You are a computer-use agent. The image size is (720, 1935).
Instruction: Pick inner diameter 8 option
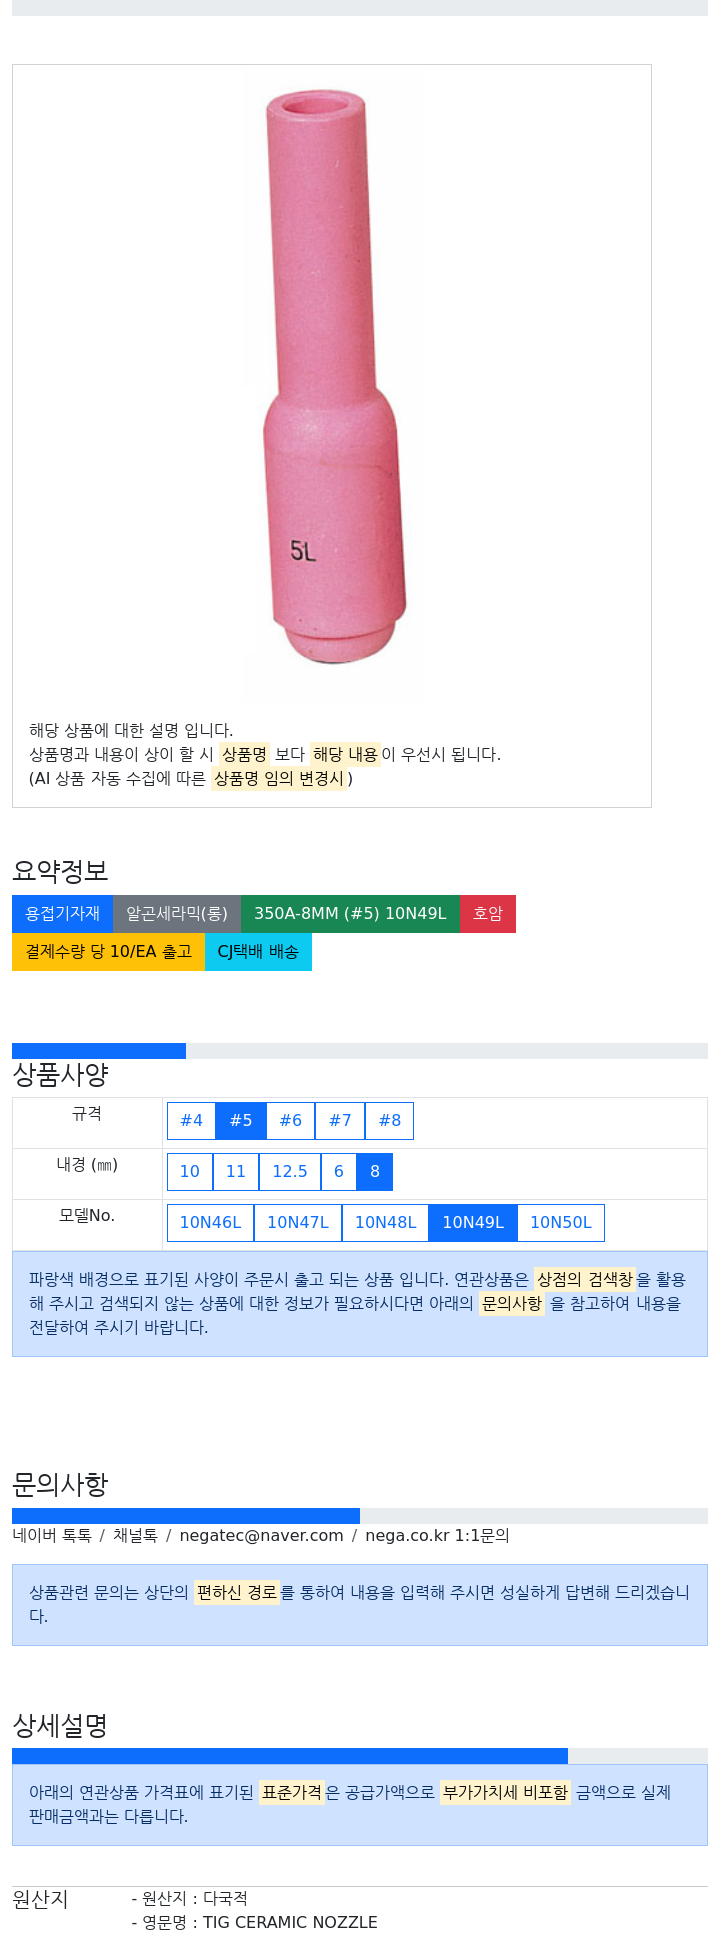[x=375, y=1171]
